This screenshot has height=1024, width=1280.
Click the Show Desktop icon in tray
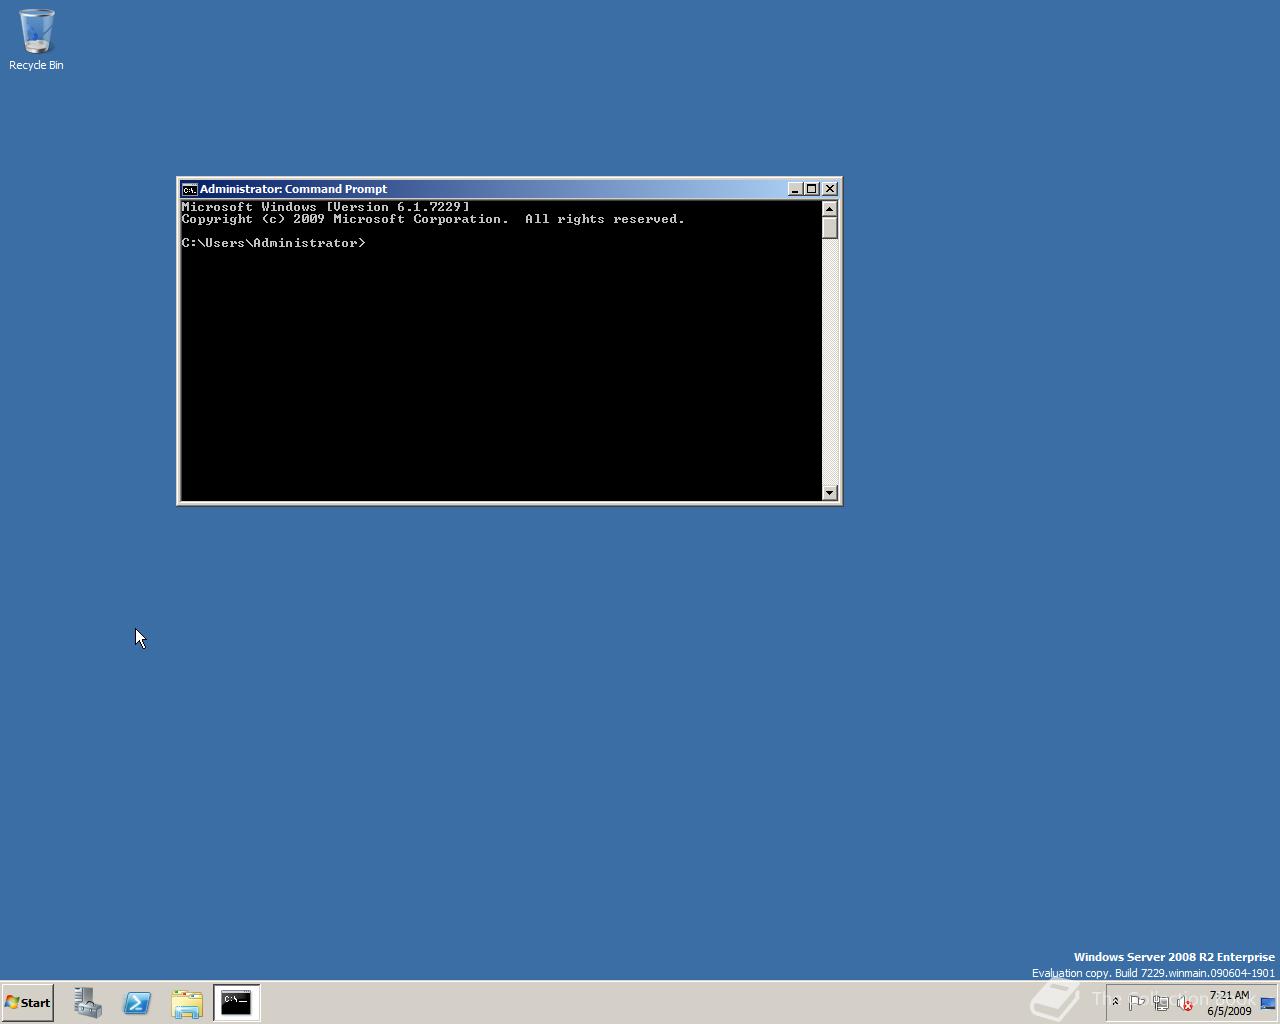[1268, 1003]
